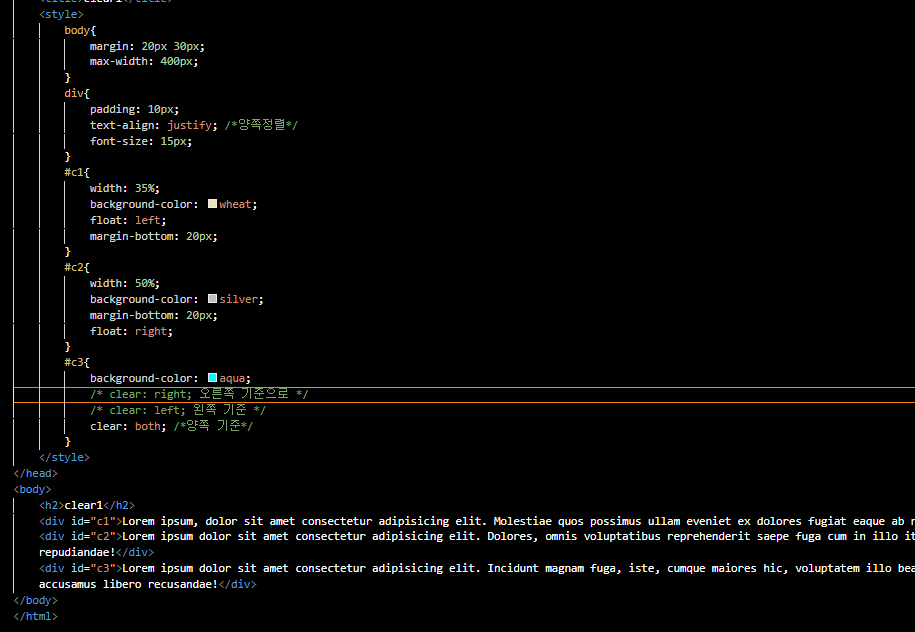Open the wheat color swatch picker

212,204
